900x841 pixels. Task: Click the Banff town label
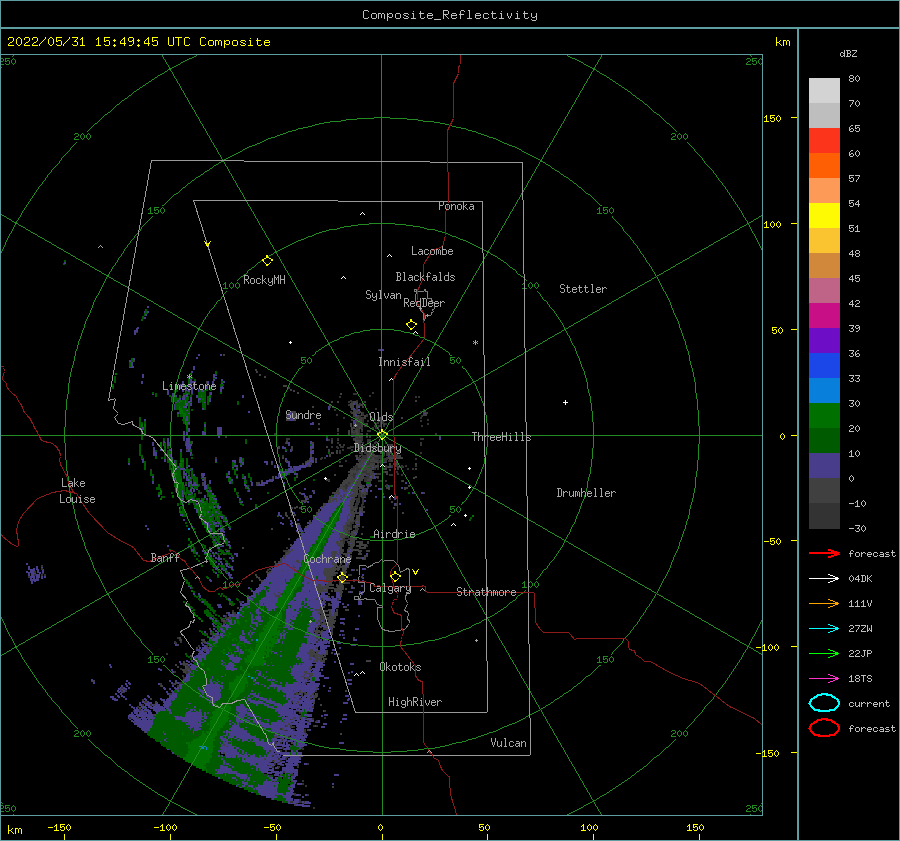coord(165,557)
